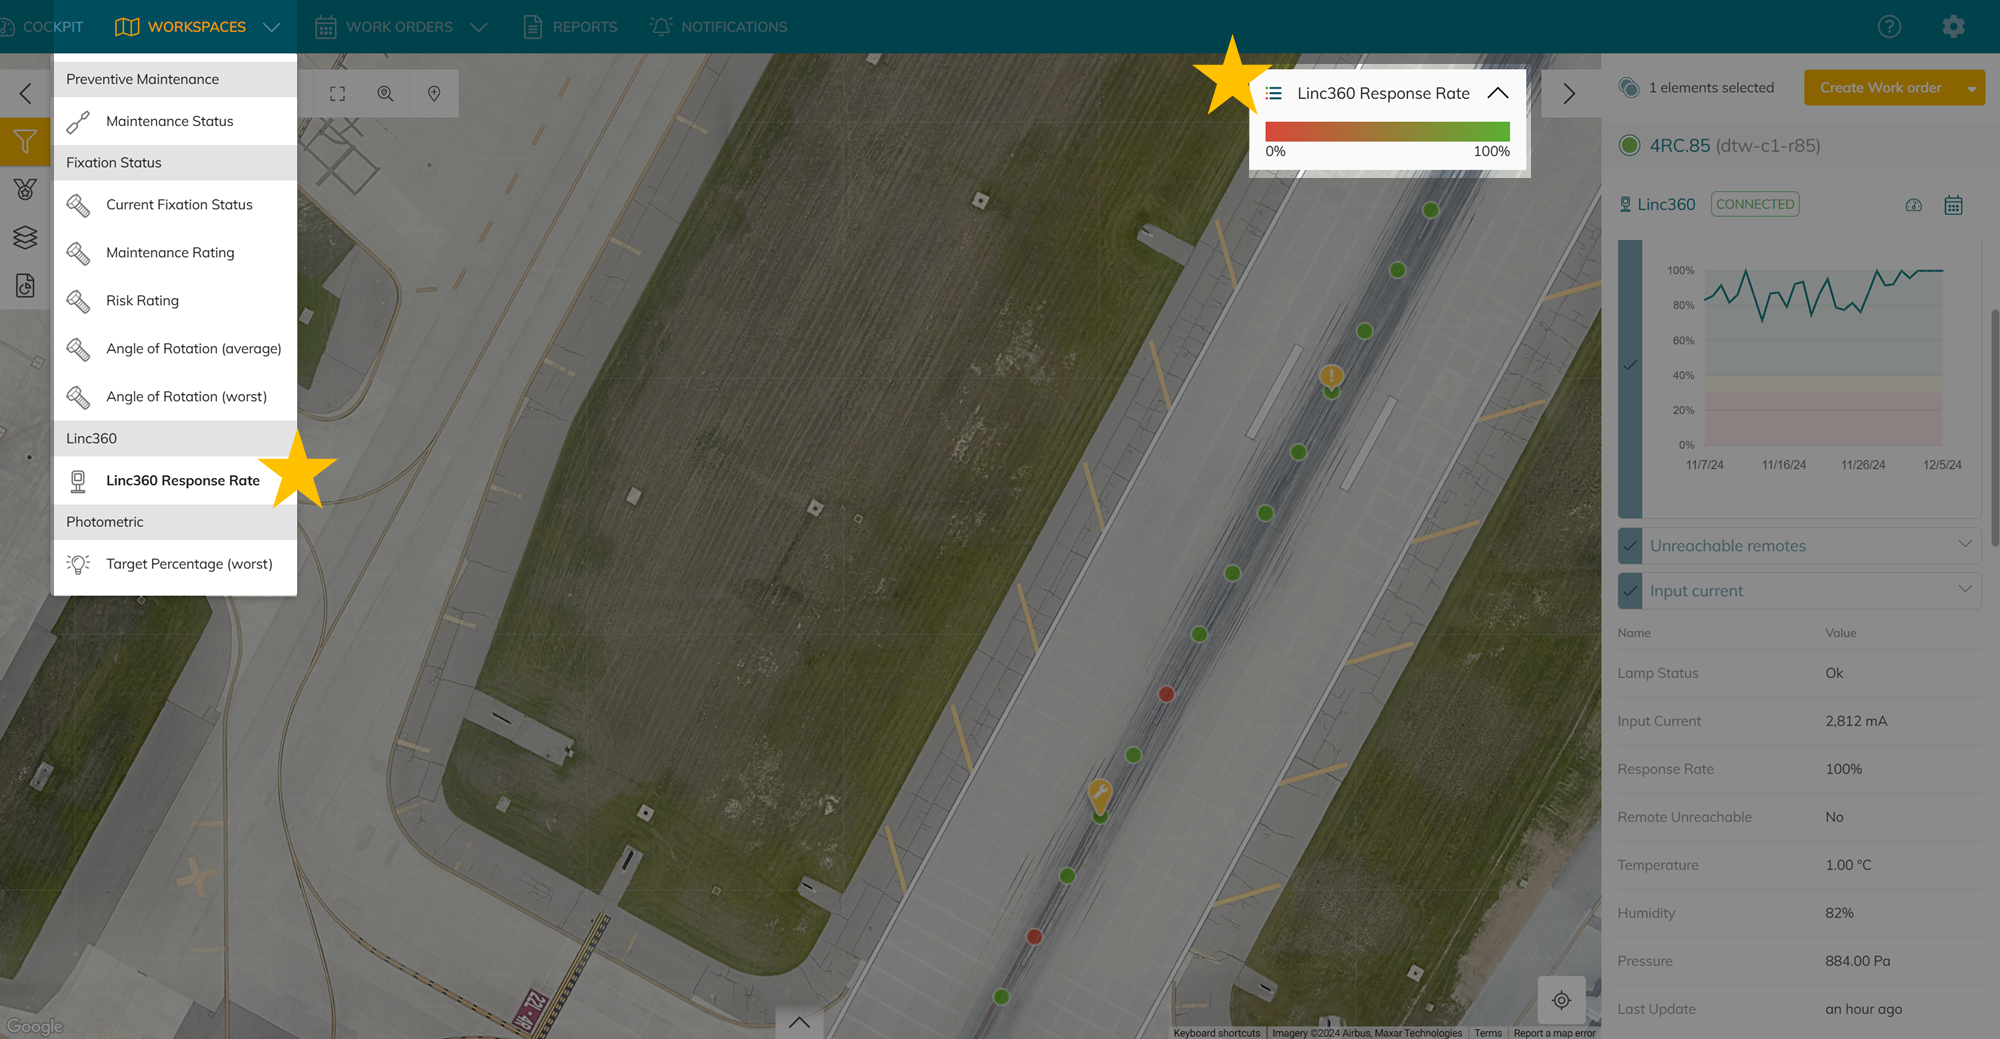Click the red-to-green response rate color bar
The image size is (2000, 1039).
point(1387,131)
